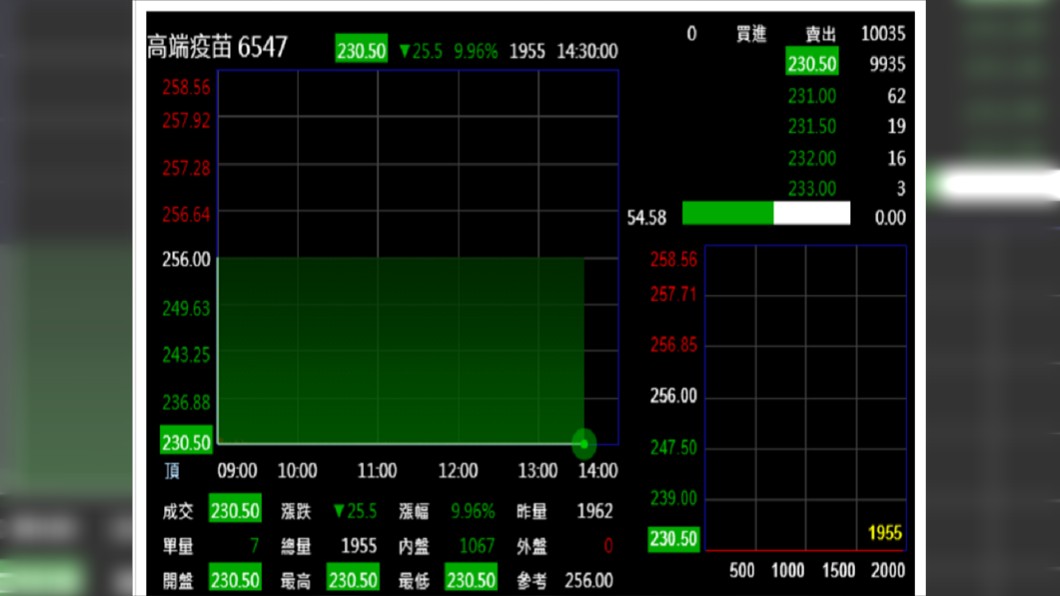Image resolution: width=1060 pixels, height=596 pixels.
Task: Select the 231.00 ask price row
Action: (812, 96)
